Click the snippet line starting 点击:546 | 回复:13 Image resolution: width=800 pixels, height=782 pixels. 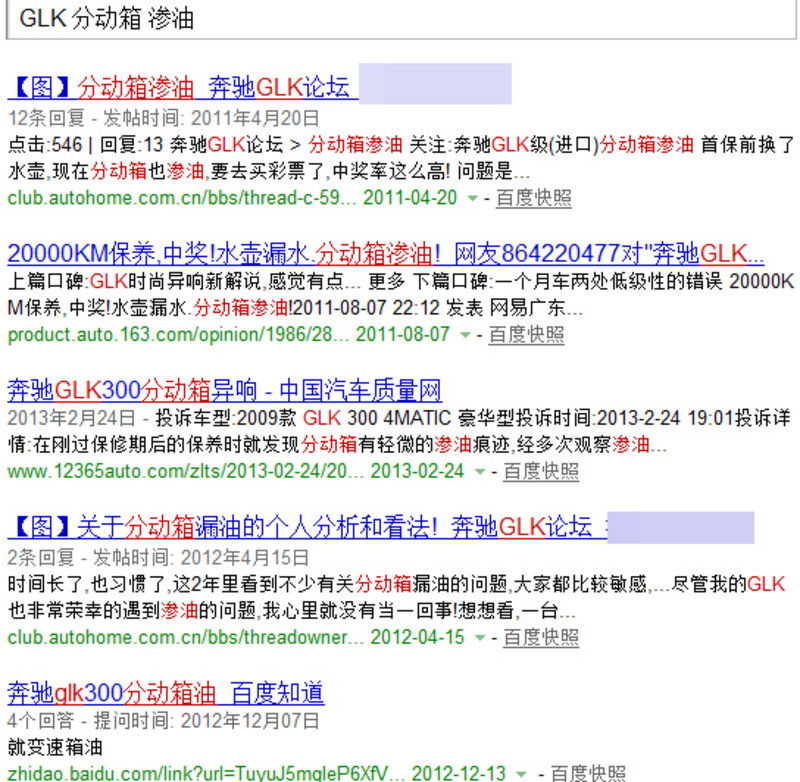[x=401, y=145]
